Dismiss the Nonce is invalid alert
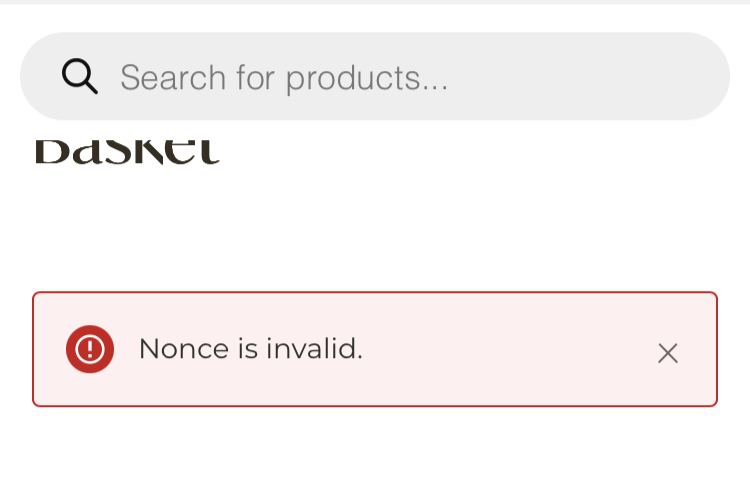 (x=667, y=352)
